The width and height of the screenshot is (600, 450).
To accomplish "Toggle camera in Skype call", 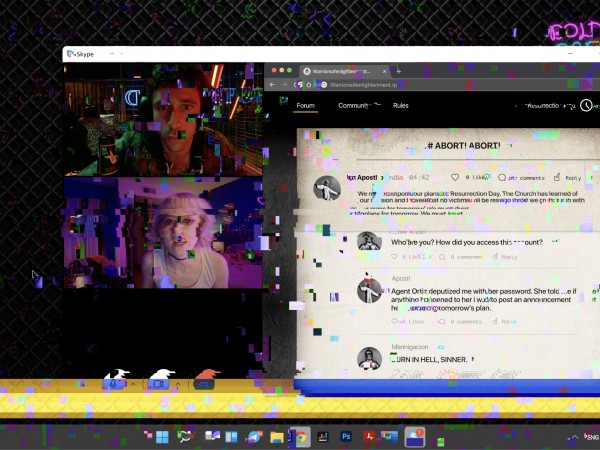I will [160, 382].
